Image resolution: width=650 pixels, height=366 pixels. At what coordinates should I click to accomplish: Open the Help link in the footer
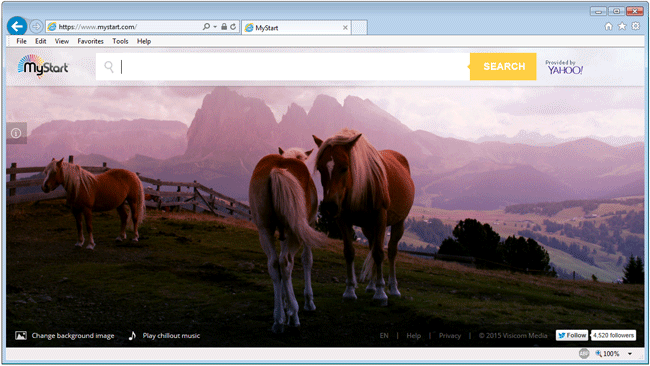tap(413, 336)
